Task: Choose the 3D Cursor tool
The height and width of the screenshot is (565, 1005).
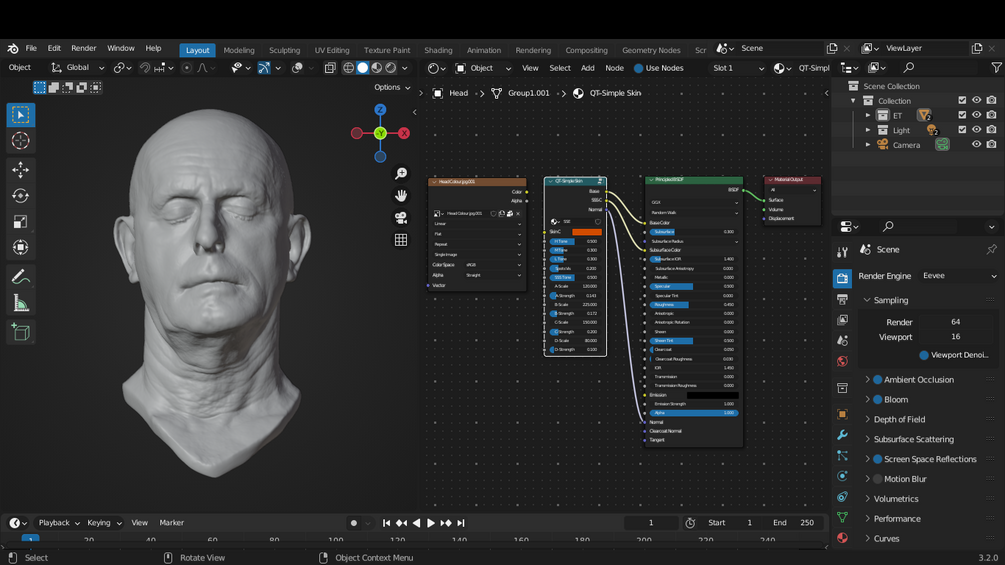Action: pyautogui.click(x=21, y=142)
